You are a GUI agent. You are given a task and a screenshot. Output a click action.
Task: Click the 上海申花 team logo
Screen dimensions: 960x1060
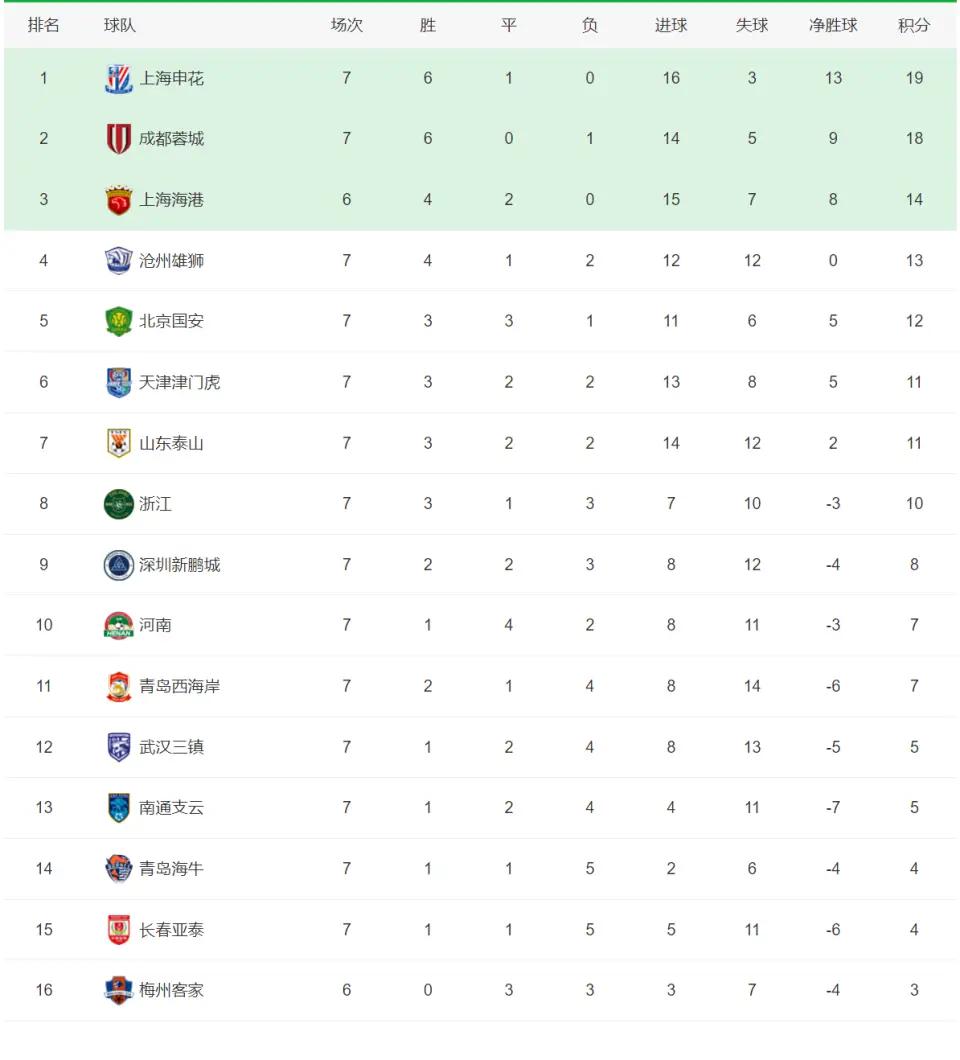pyautogui.click(x=119, y=78)
